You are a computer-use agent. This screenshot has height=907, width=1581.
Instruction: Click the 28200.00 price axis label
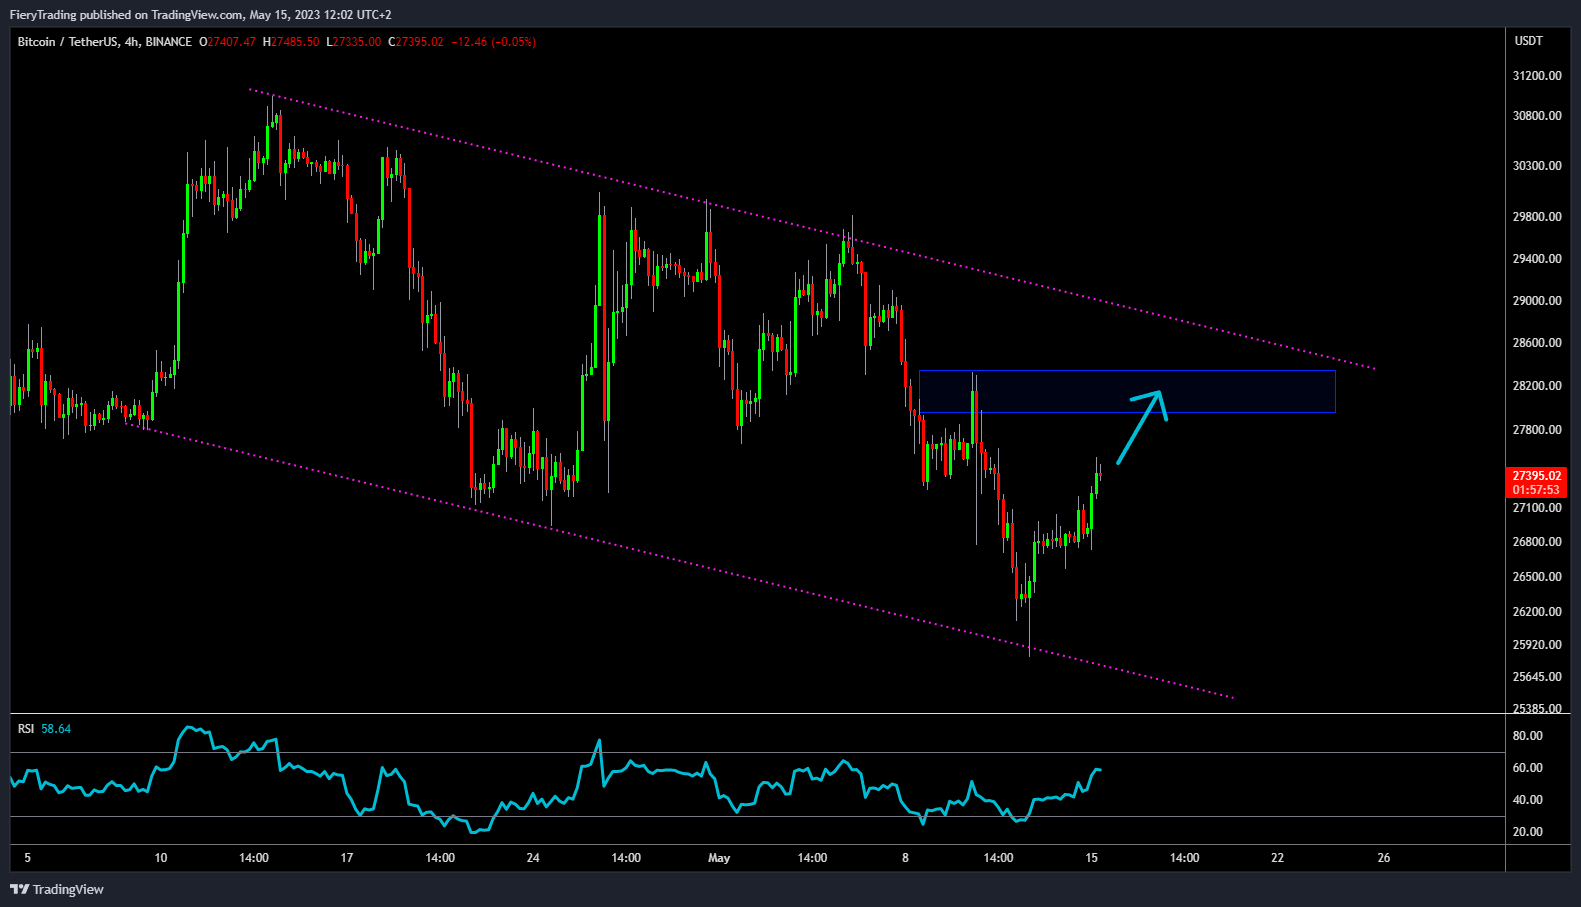tap(1537, 386)
